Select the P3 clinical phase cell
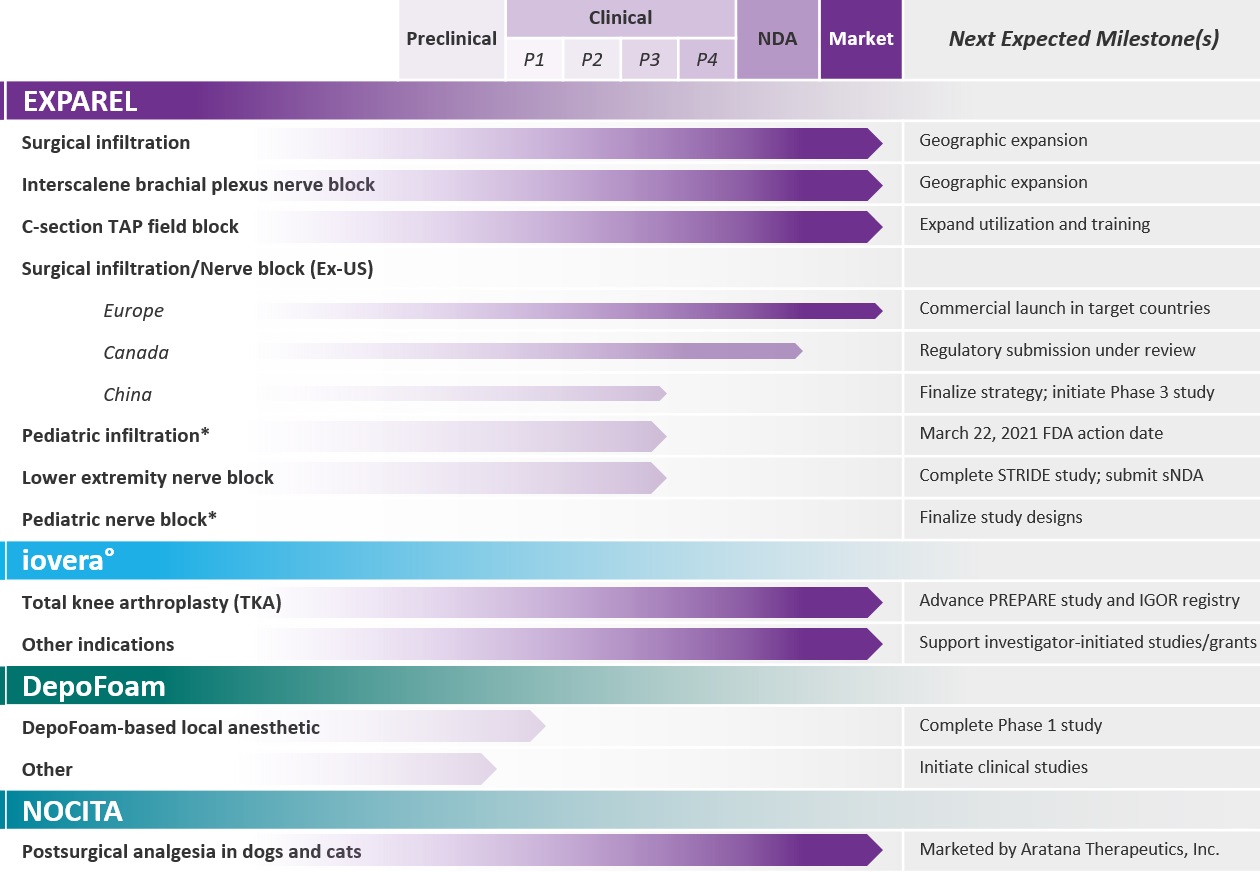This screenshot has width=1260, height=872. pos(650,60)
